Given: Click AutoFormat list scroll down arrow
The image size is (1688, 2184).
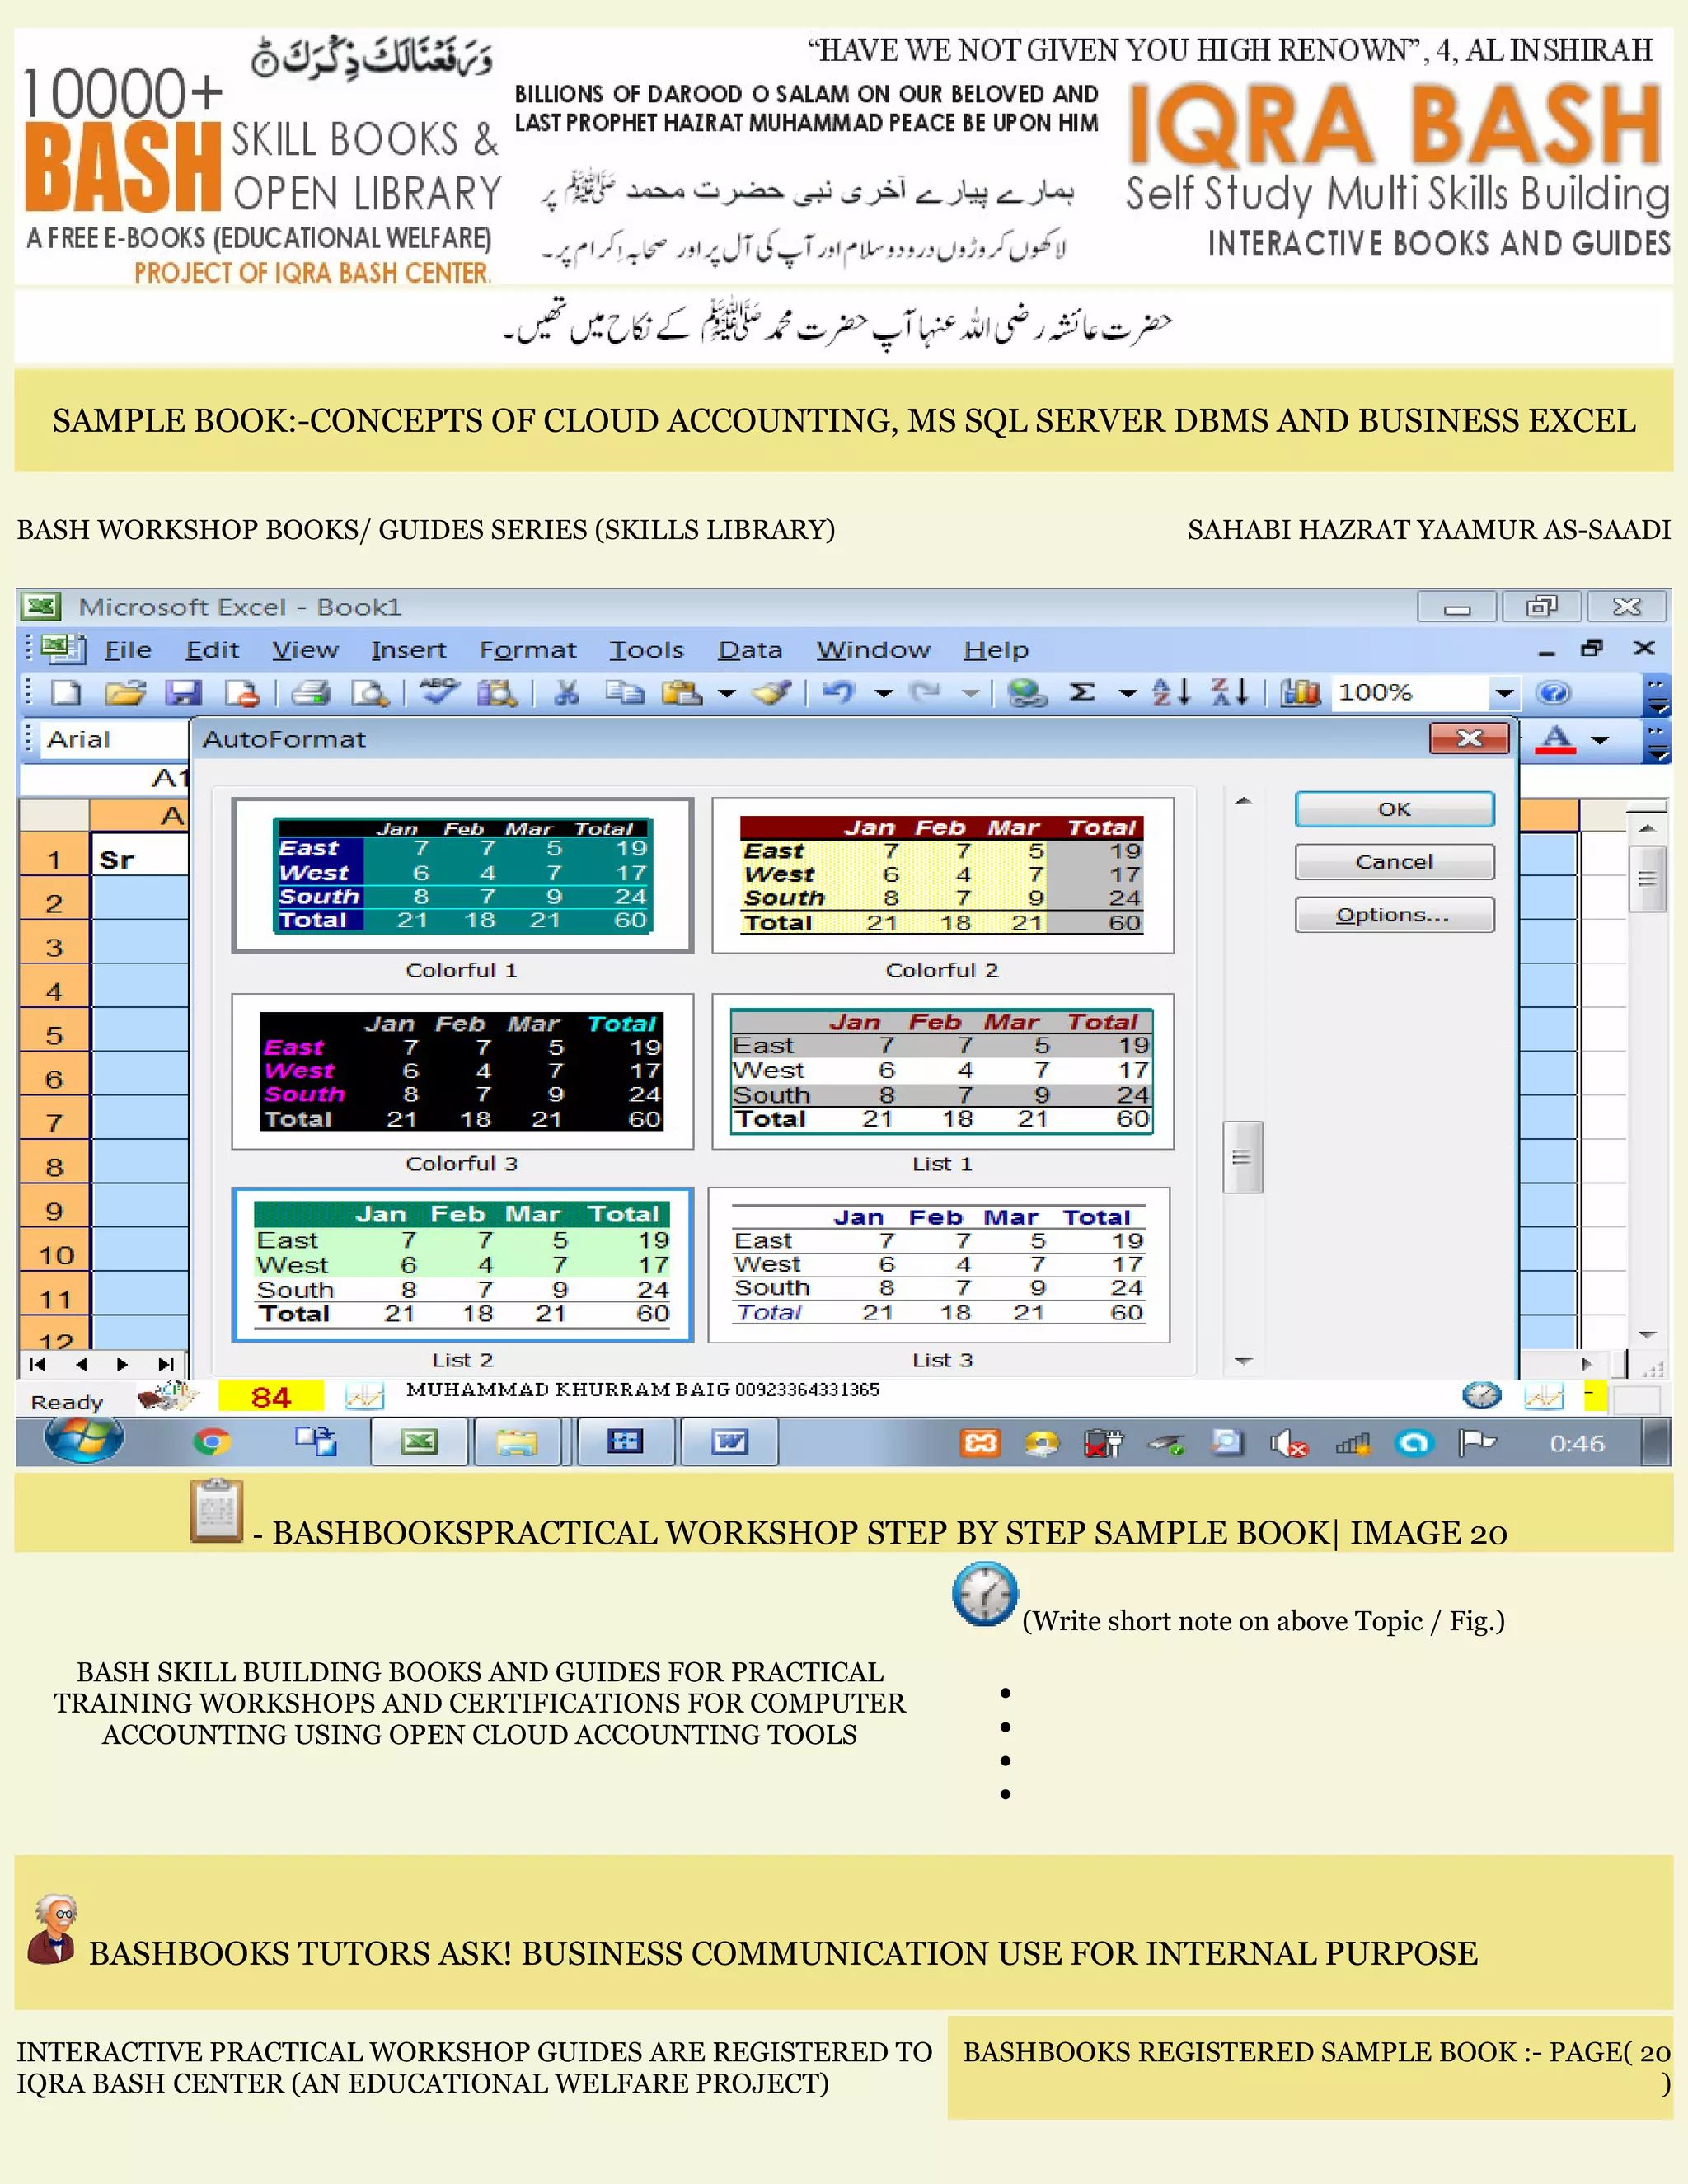Looking at the screenshot, I should pyautogui.click(x=1243, y=1361).
